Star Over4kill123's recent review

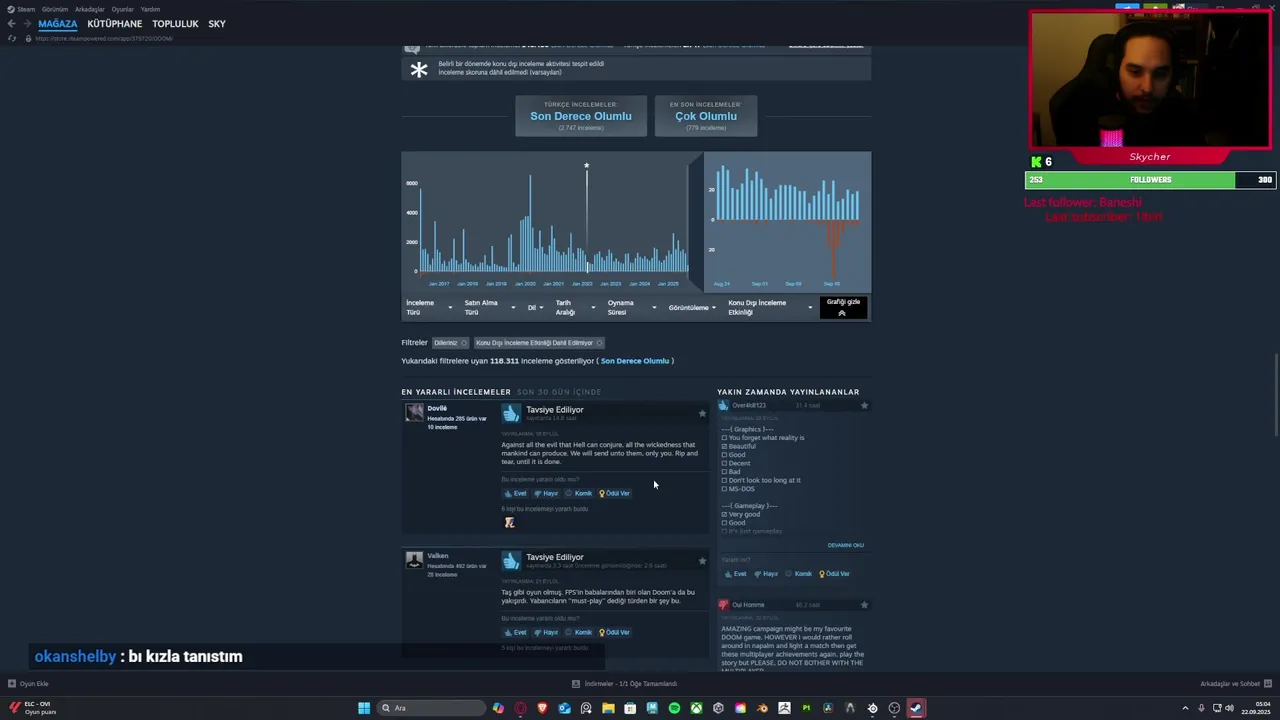click(864, 405)
